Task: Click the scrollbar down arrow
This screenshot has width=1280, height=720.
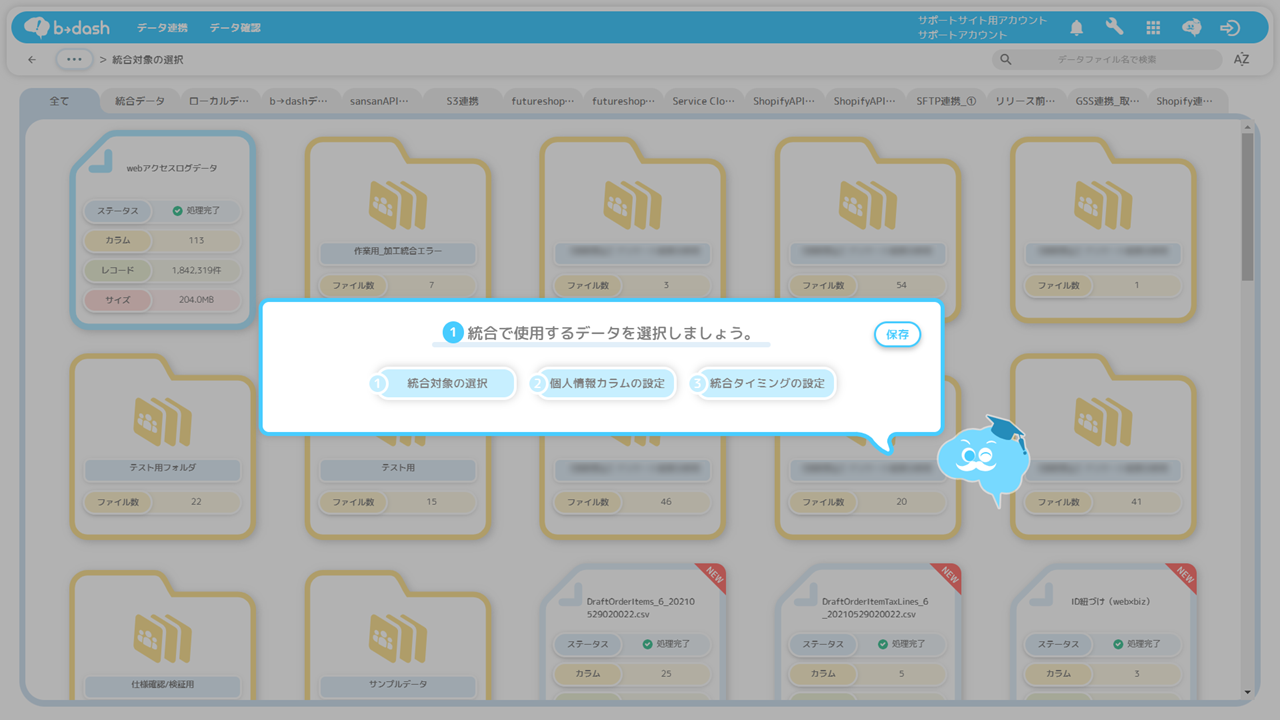Action: 1247,692
